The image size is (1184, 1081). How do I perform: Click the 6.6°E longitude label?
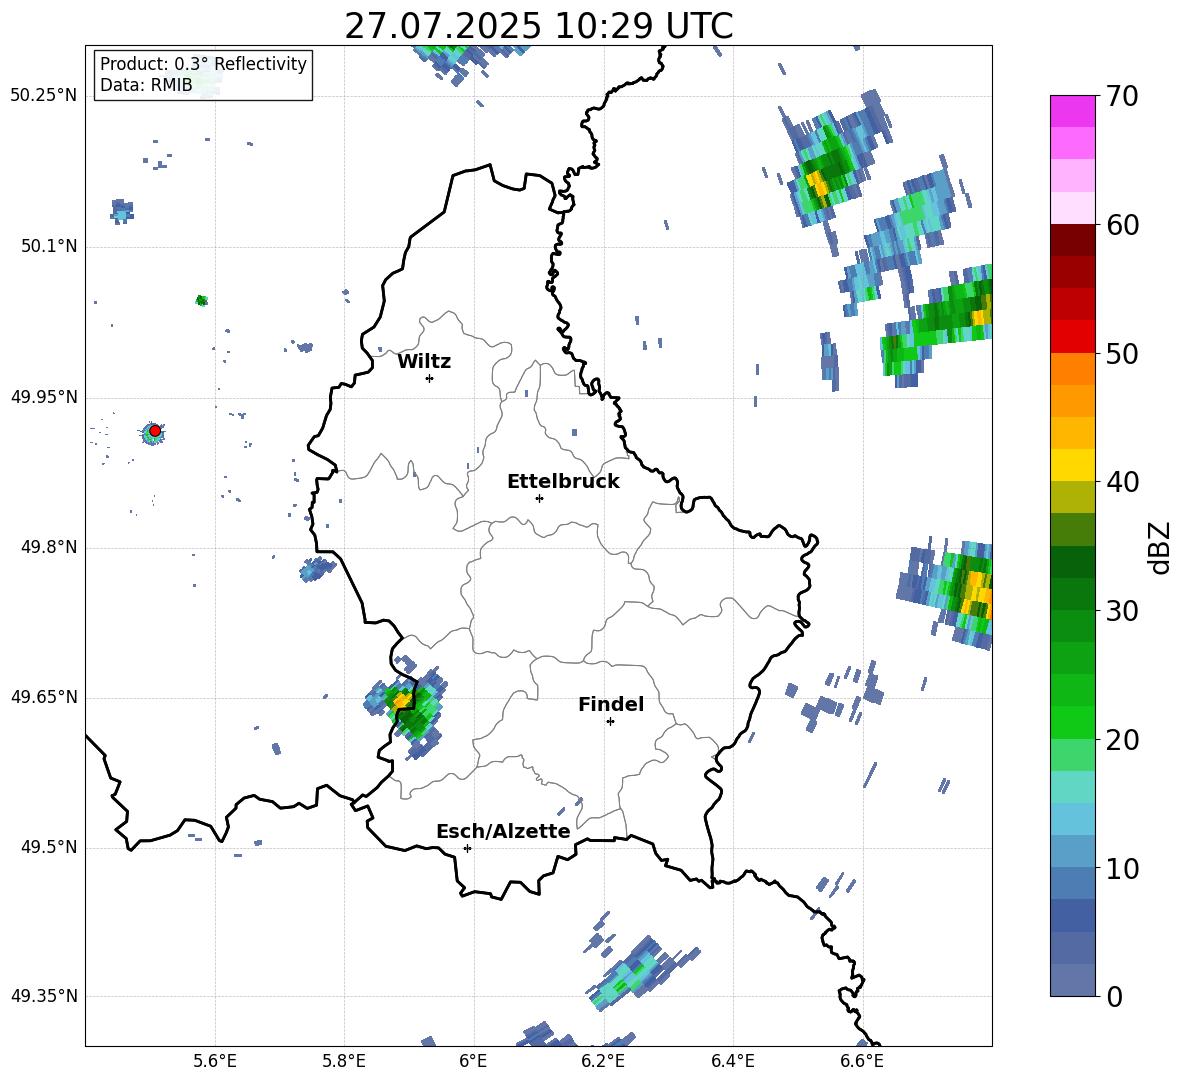[862, 1061]
